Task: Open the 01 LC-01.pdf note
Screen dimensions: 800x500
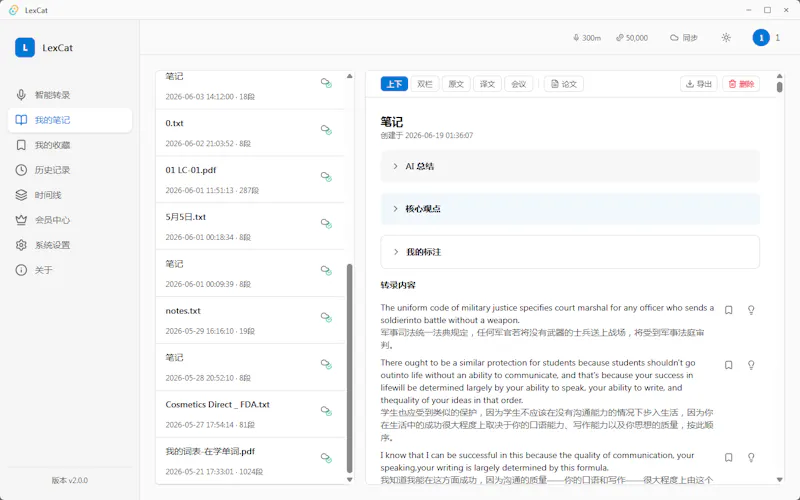Action: coord(250,180)
